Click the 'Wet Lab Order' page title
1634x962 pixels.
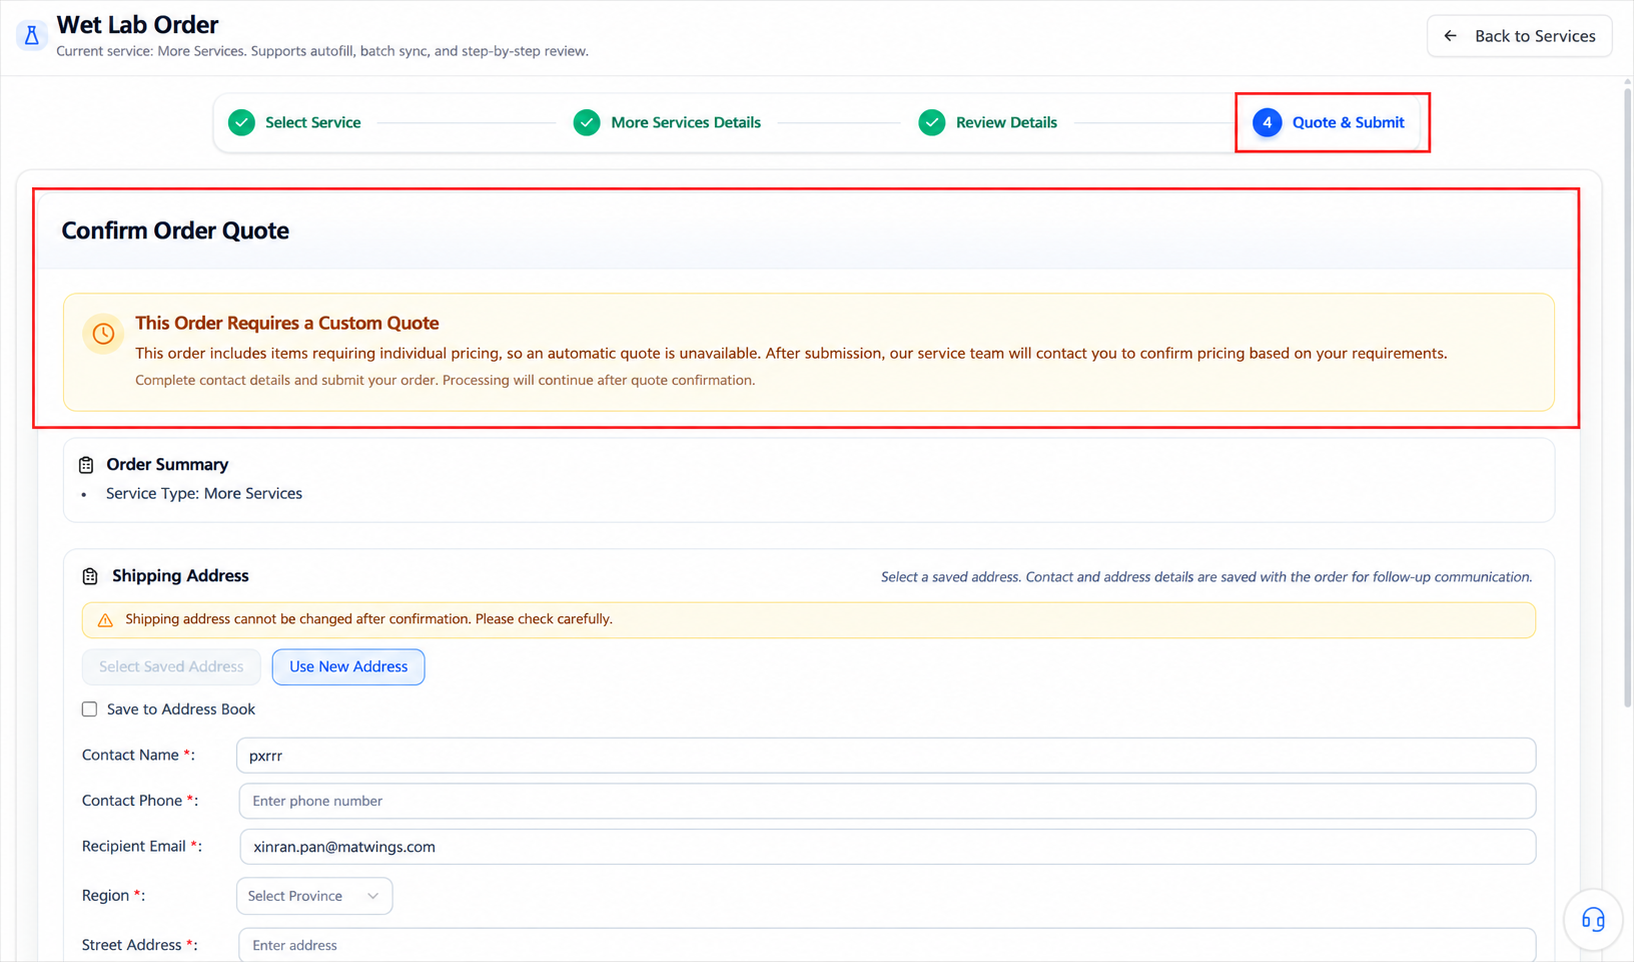click(137, 25)
